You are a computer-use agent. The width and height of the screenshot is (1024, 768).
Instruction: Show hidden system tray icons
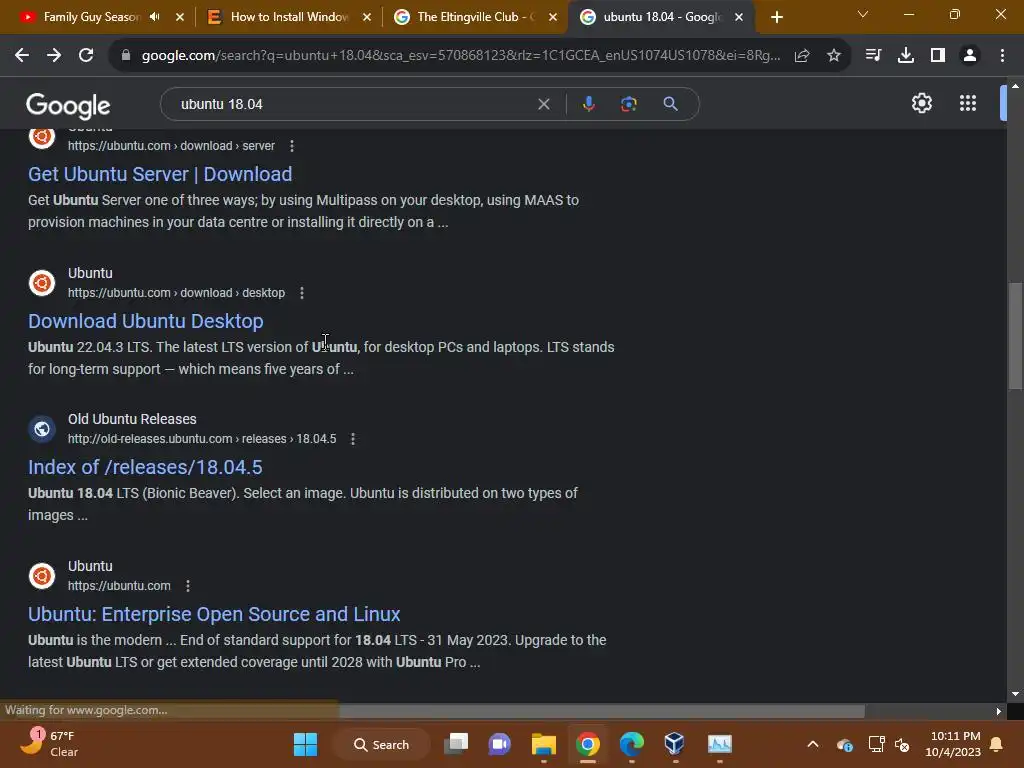(x=812, y=744)
